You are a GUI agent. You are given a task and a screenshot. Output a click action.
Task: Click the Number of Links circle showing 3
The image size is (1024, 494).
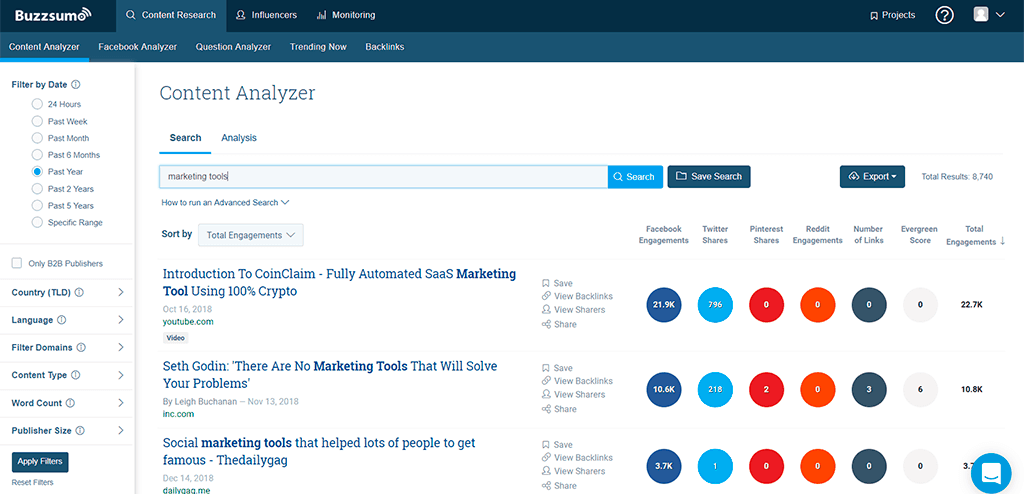[869, 389]
